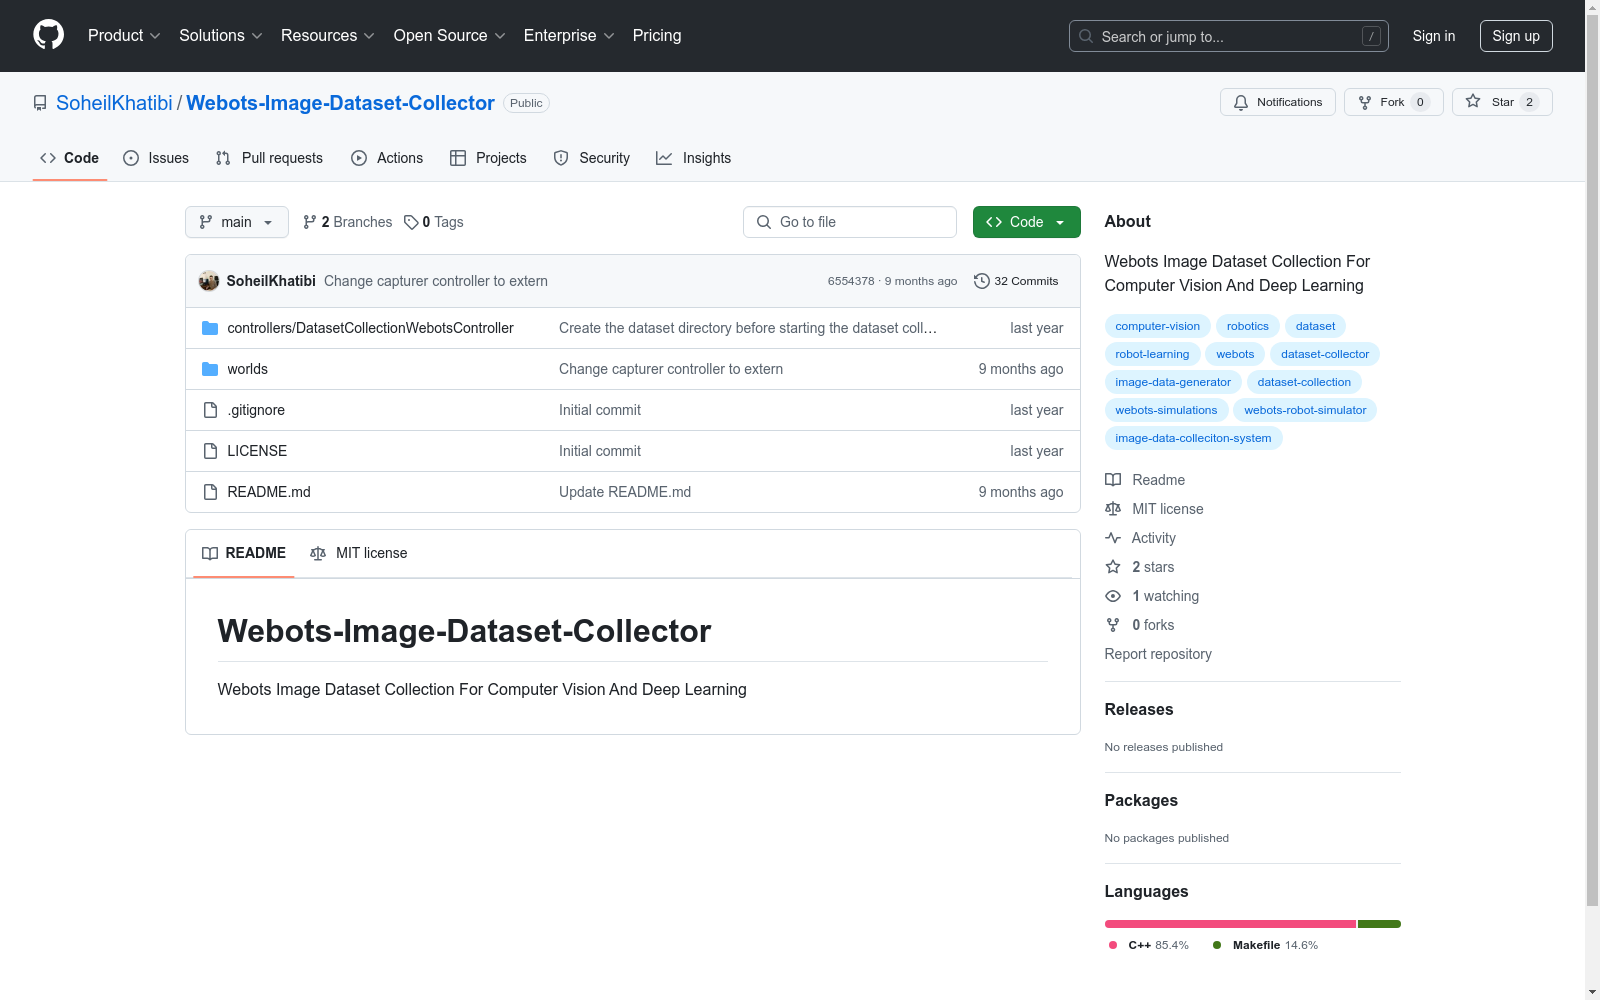The height and width of the screenshot is (1000, 1600).
Task: Select the Projects tab
Action: (488, 158)
